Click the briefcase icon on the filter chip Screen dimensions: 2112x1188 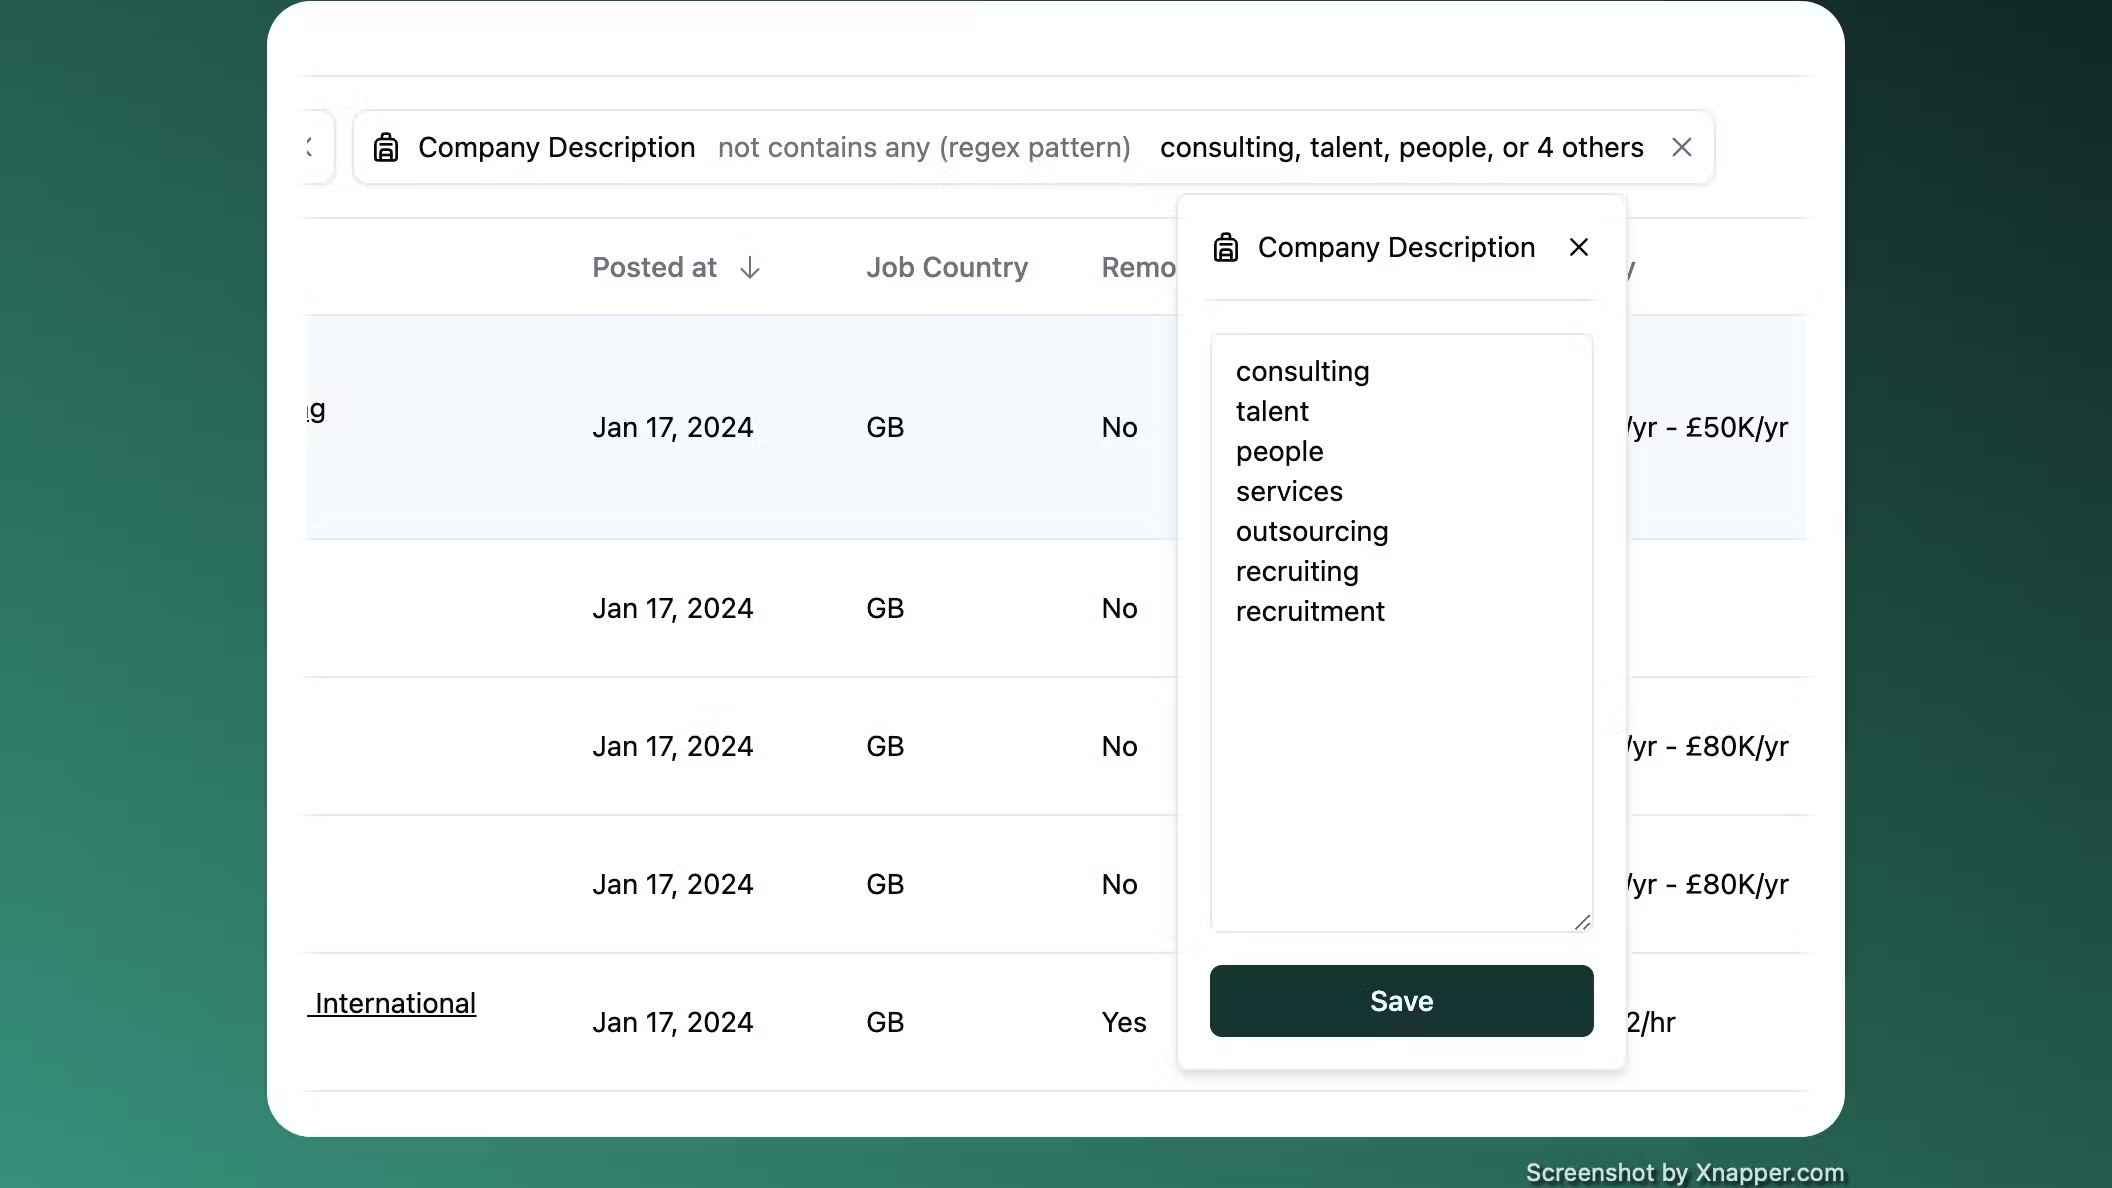[387, 147]
